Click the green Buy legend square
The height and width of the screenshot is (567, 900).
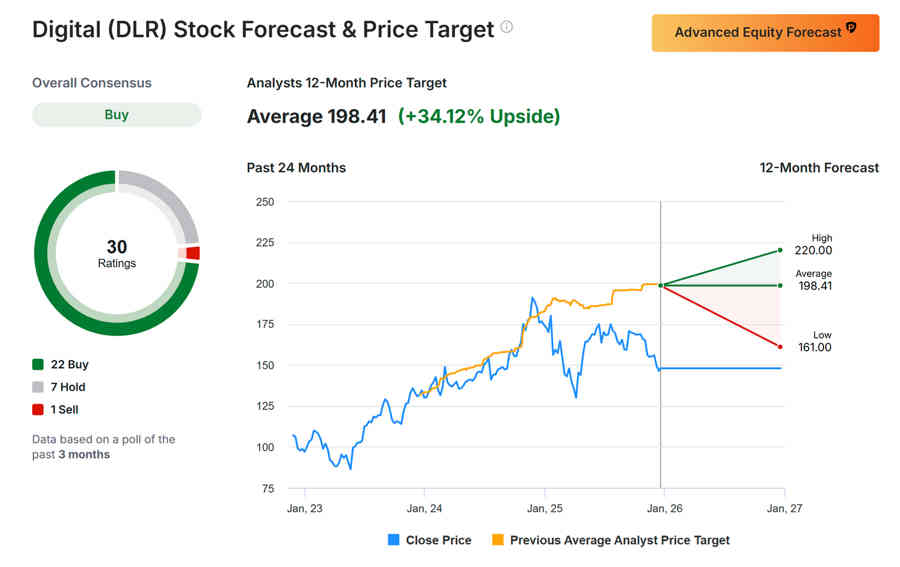(x=38, y=365)
